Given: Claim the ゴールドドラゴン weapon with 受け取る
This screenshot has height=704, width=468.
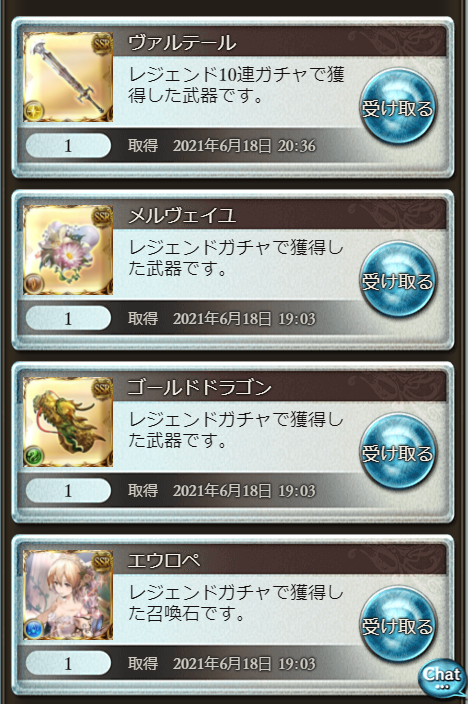Looking at the screenshot, I should point(397,451).
